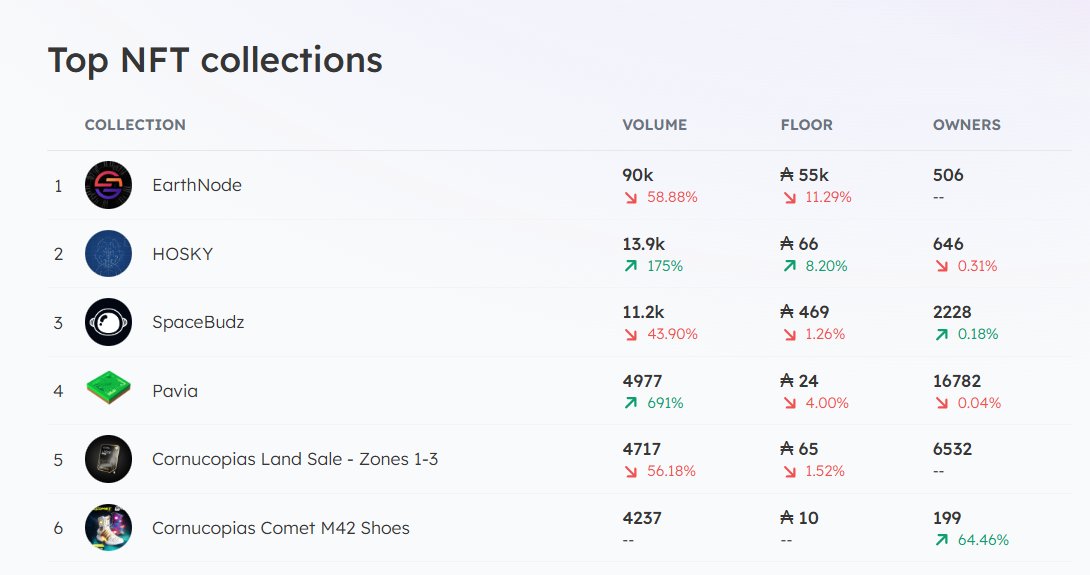Click the EarthNode collection logo icon
The height and width of the screenshot is (575, 1090).
(x=108, y=185)
